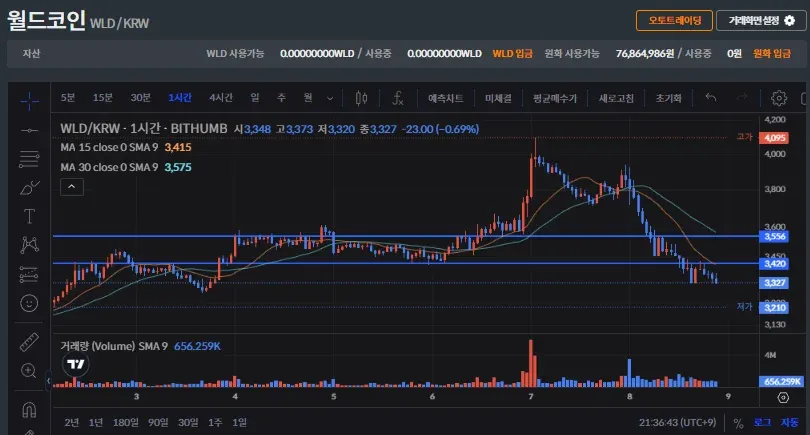
Task: Click the current price label 3,327
Action: (774, 283)
